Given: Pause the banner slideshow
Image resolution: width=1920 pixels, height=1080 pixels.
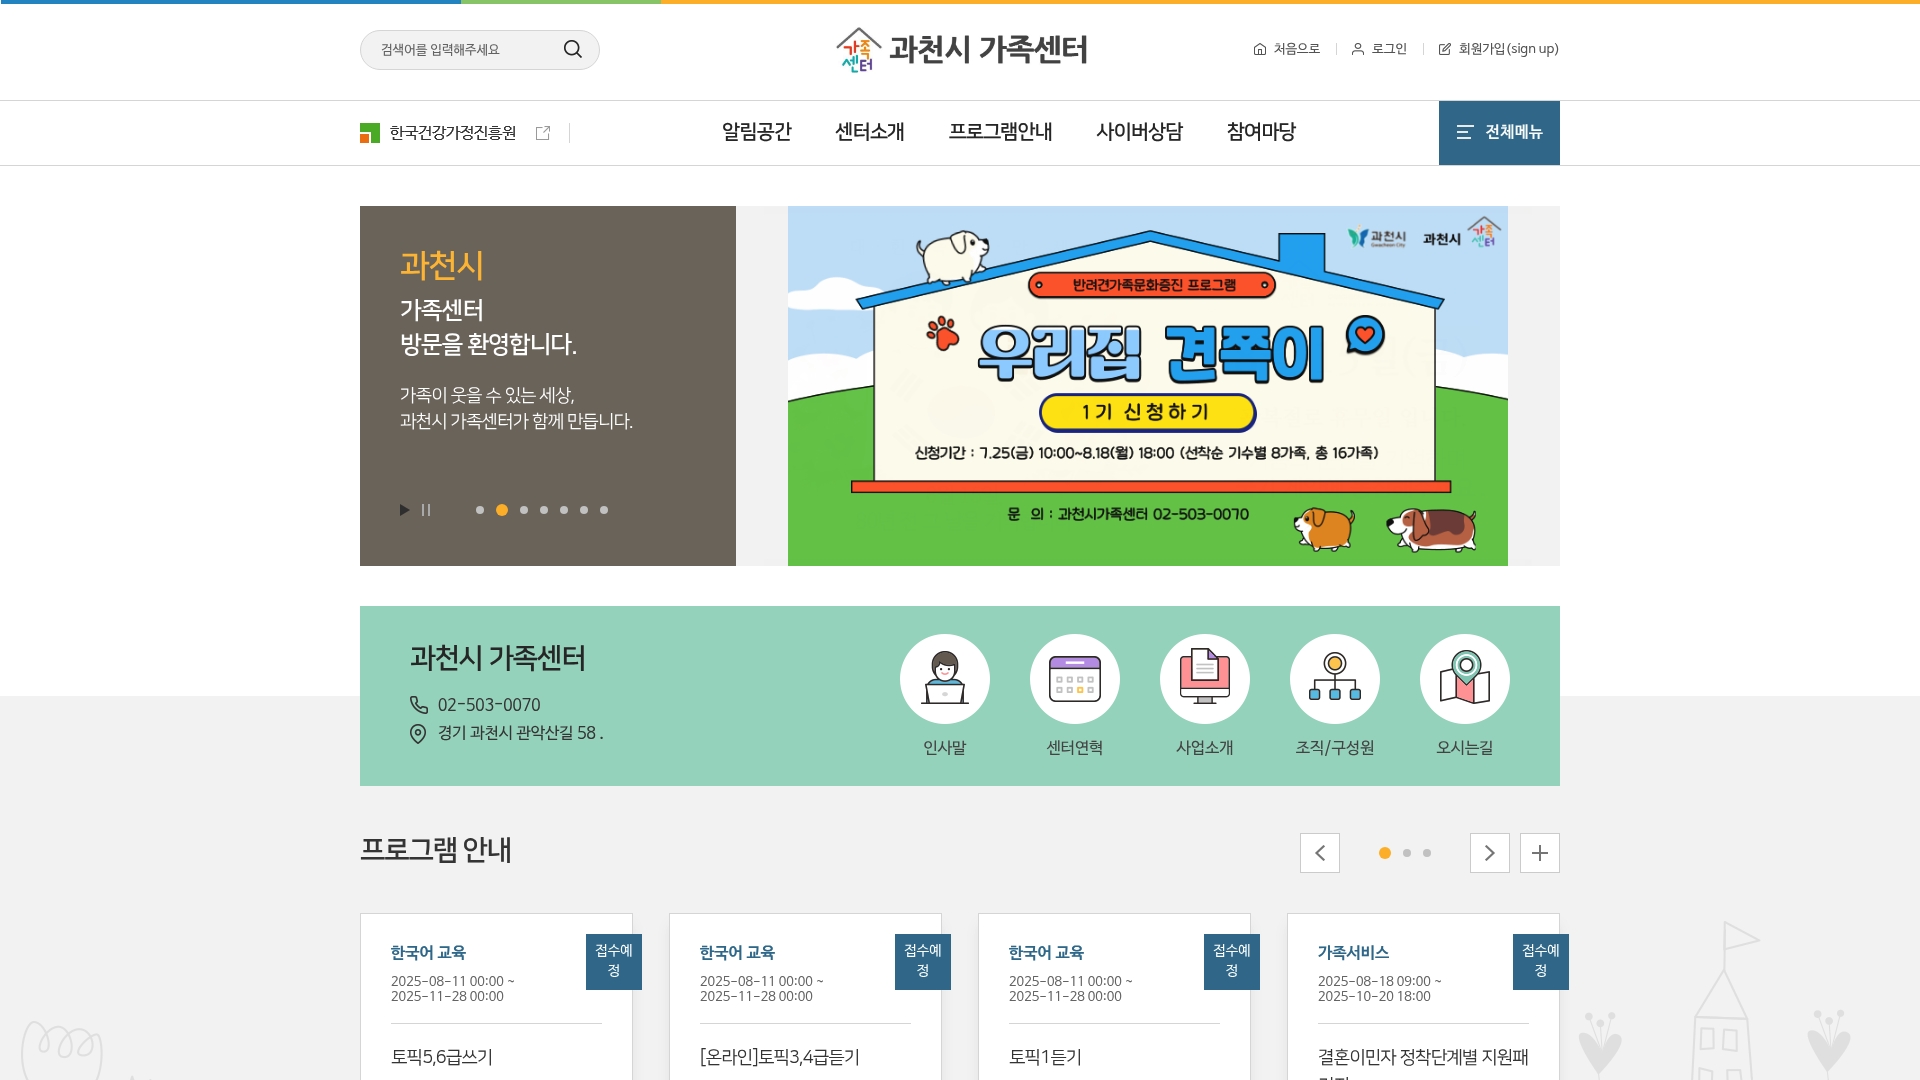Looking at the screenshot, I should pos(426,510).
